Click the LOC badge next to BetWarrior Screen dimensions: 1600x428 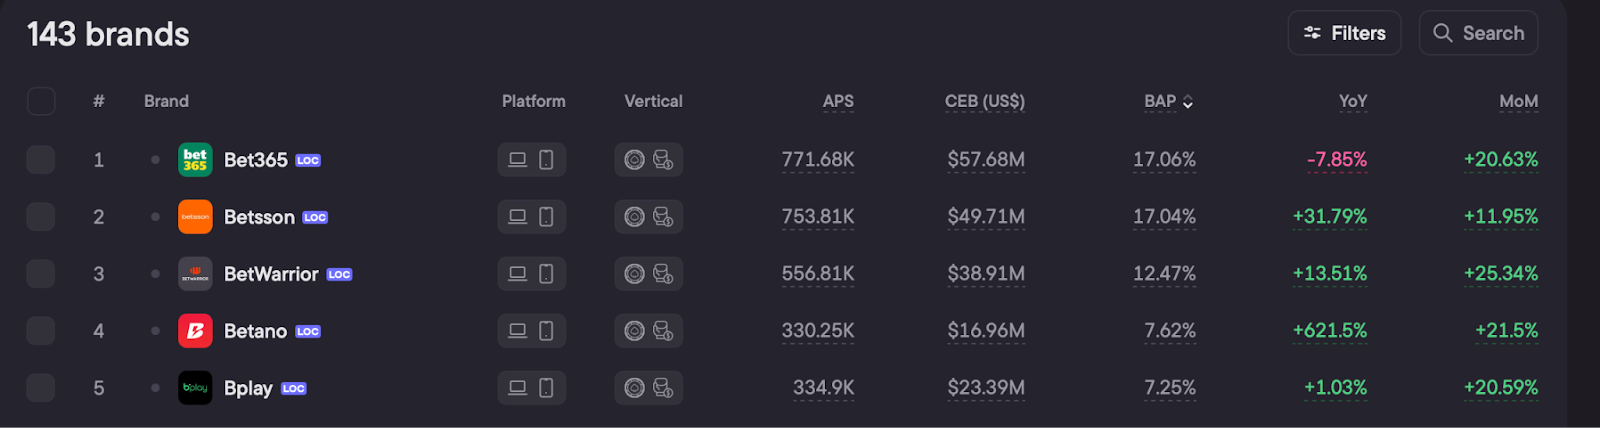point(340,275)
